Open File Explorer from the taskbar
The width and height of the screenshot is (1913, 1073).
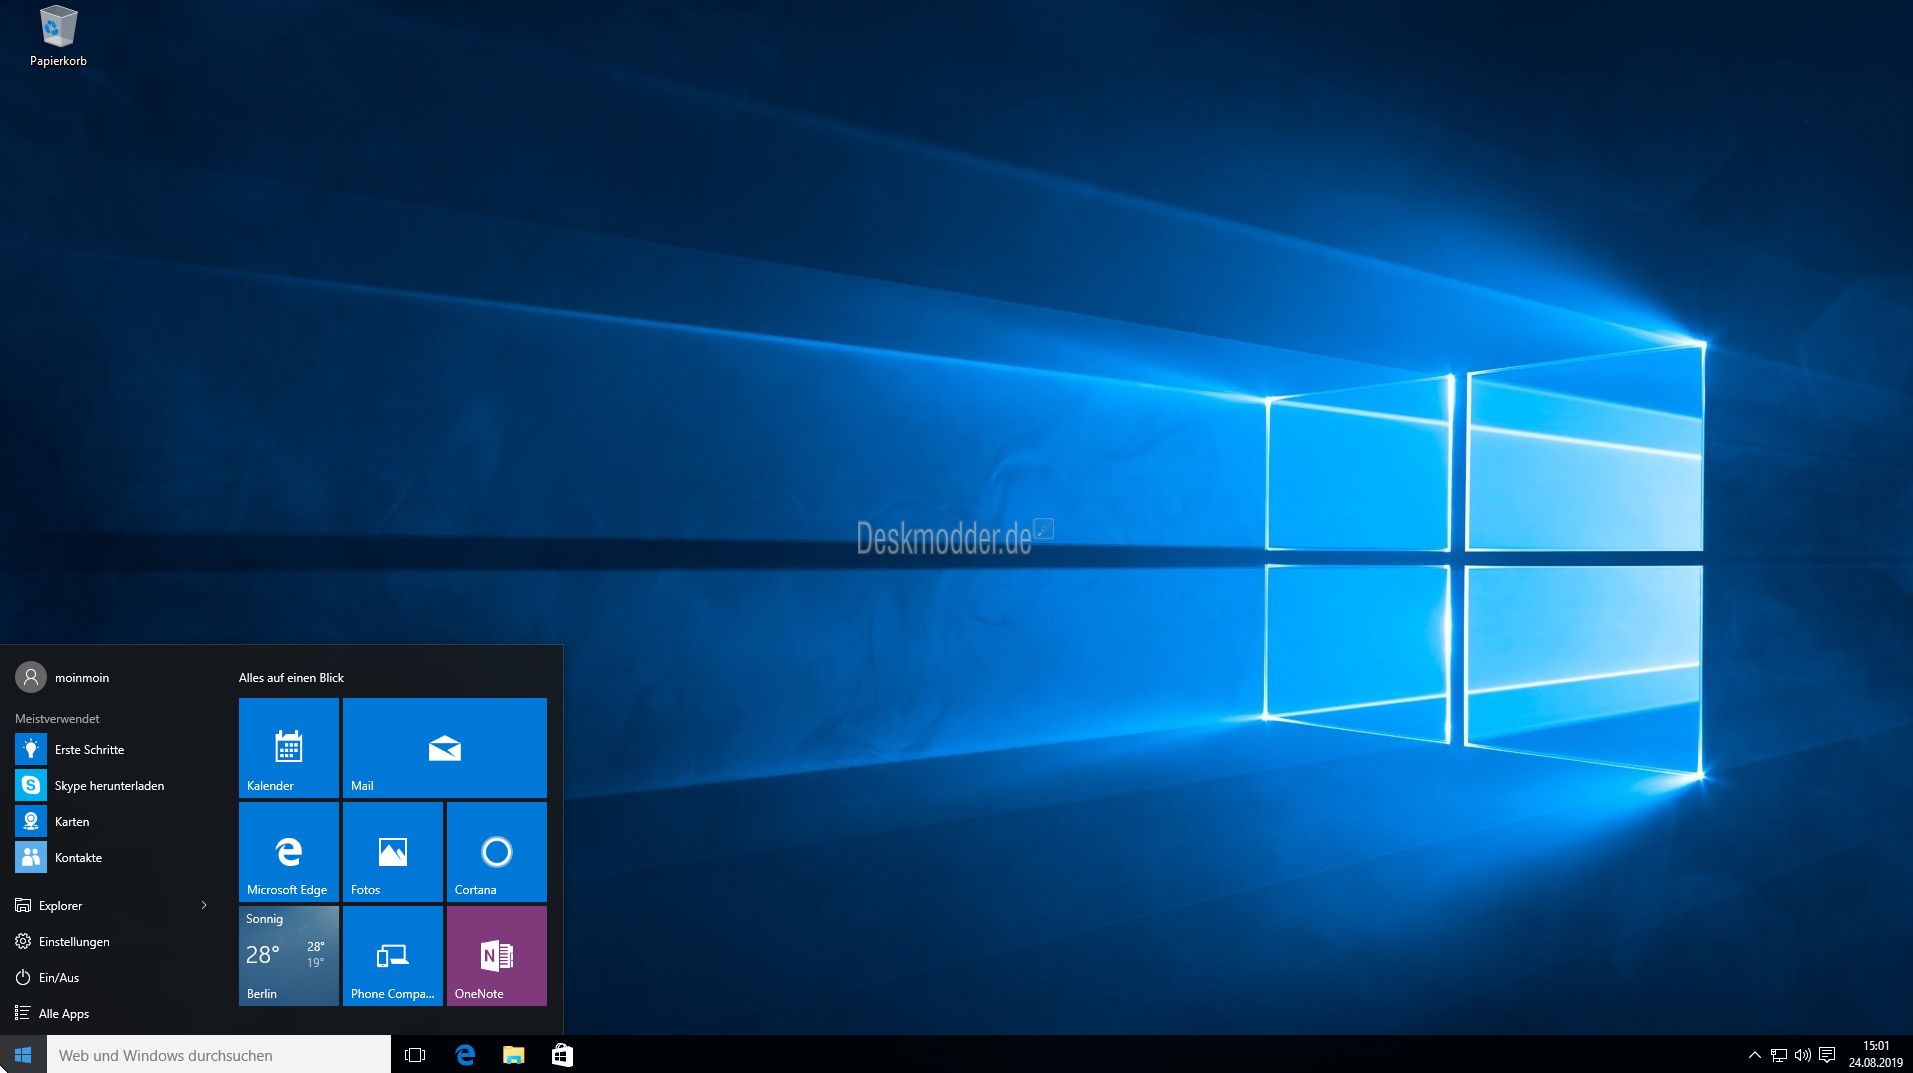tap(513, 1055)
